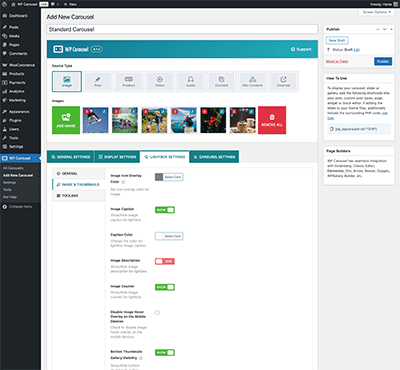Screen dimensions: 400x370
Task: Open Analytics in the admin sidebar
Action: [17, 91]
